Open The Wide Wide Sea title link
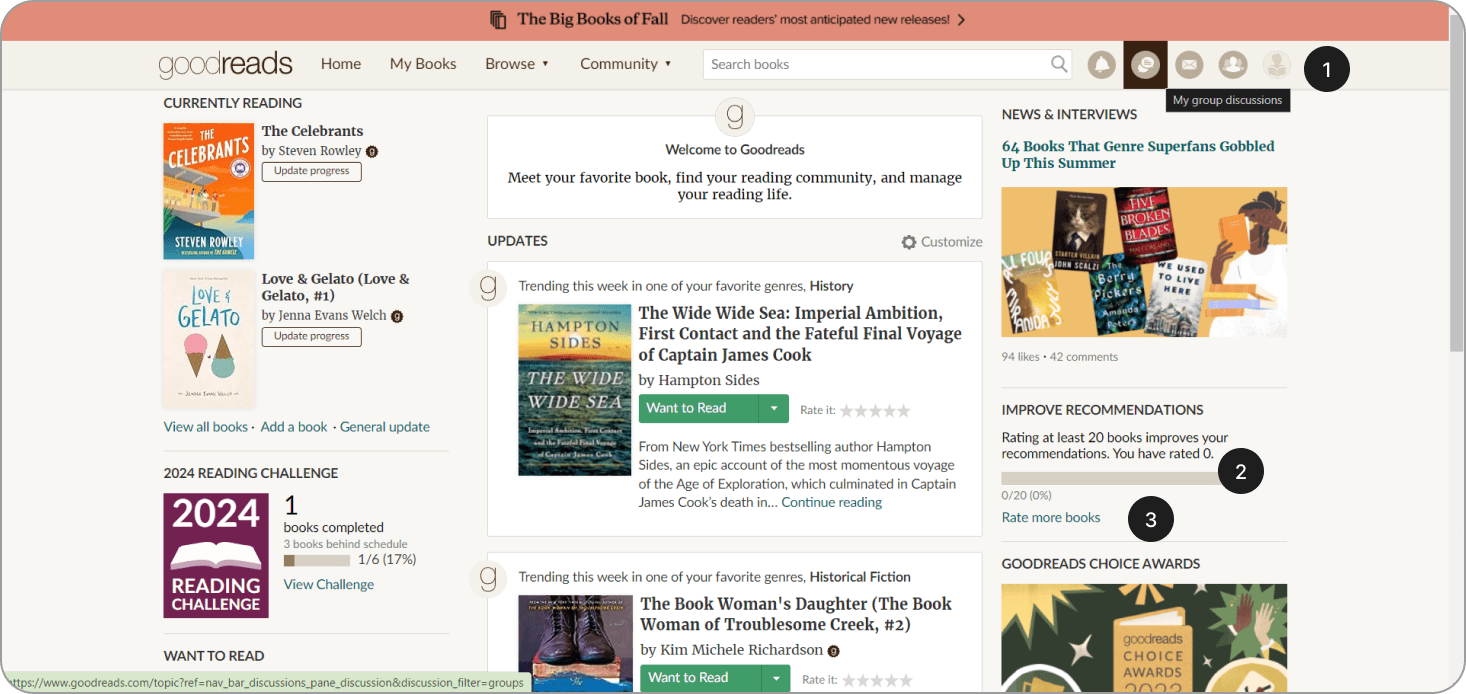Viewport: 1466px width, 694px height. click(x=800, y=334)
